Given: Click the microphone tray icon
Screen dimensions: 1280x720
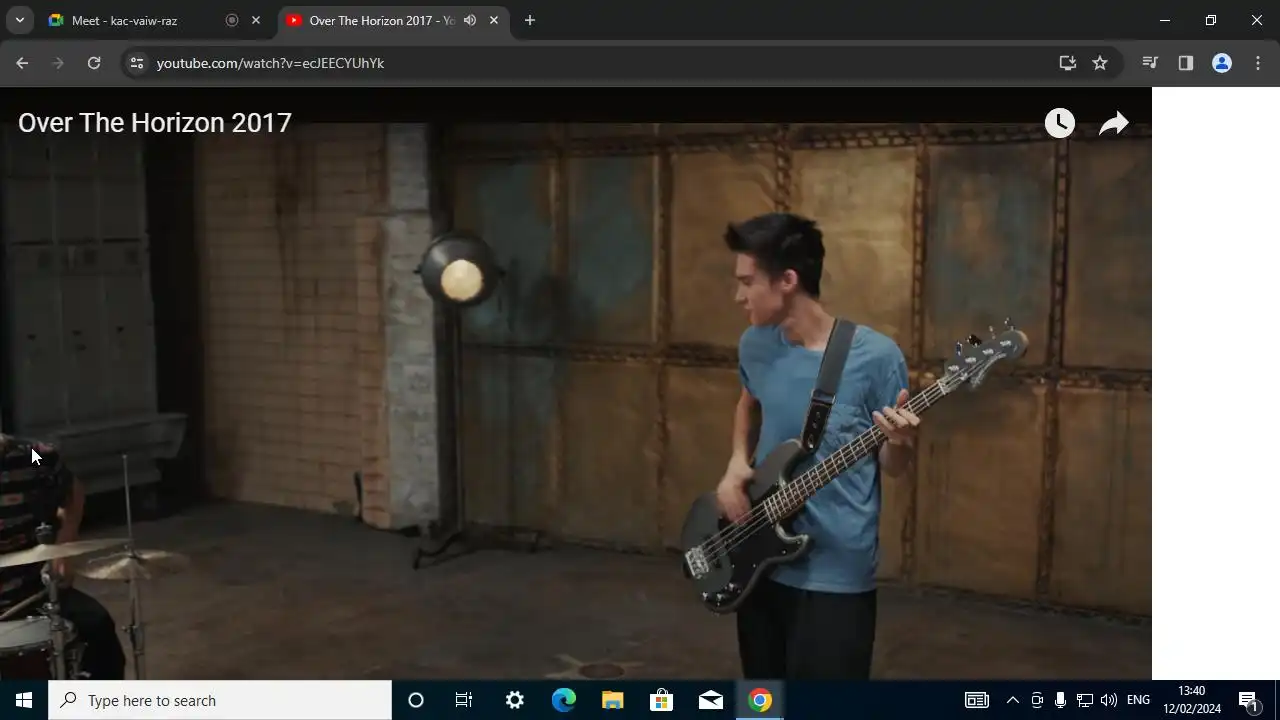Looking at the screenshot, I should click(x=1060, y=700).
